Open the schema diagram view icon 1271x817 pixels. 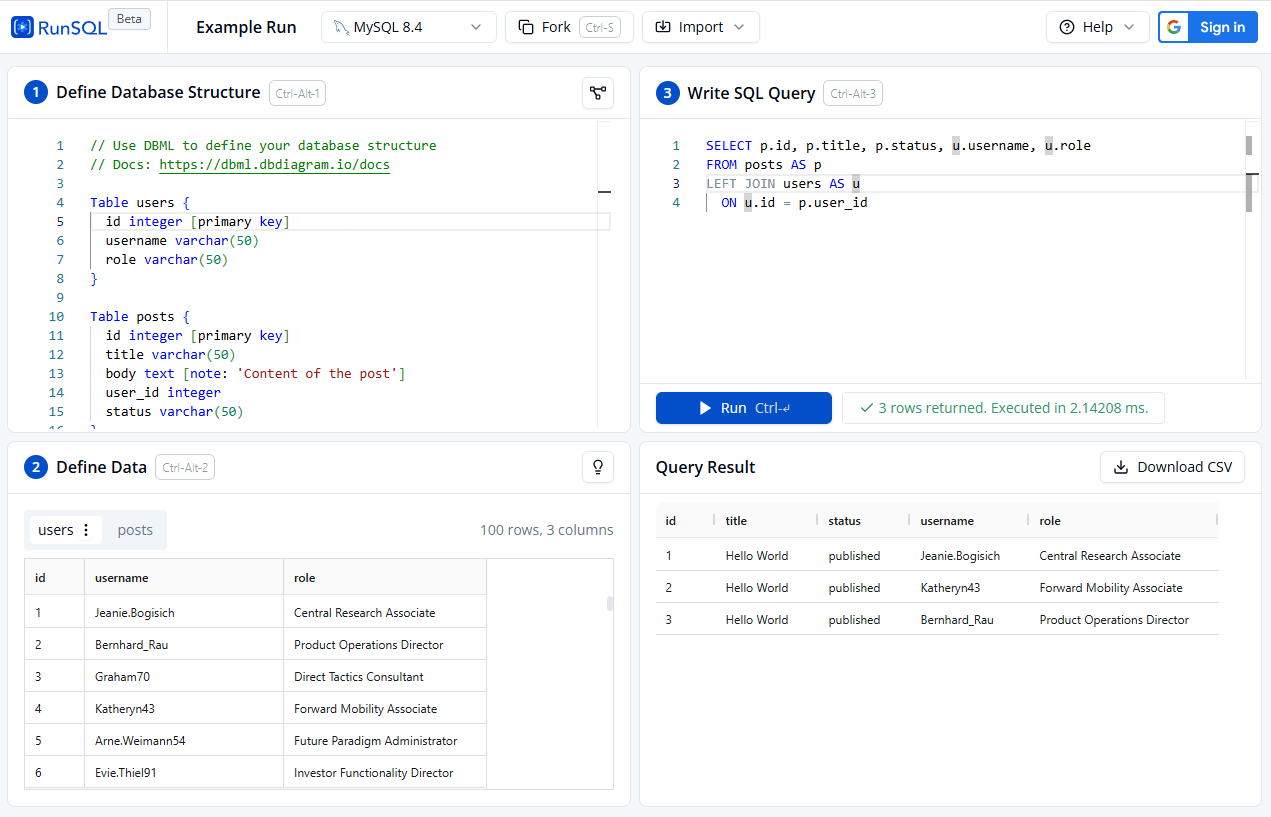(598, 93)
